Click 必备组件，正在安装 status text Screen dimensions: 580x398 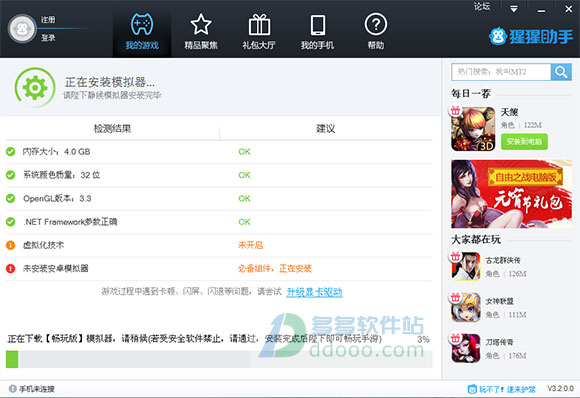tap(275, 269)
